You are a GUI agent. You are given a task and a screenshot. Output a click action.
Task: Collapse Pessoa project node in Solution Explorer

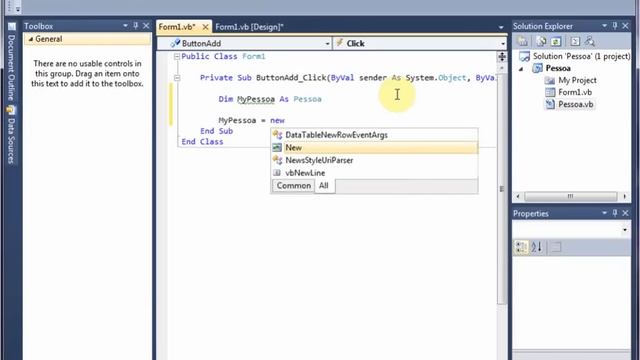click(521, 69)
